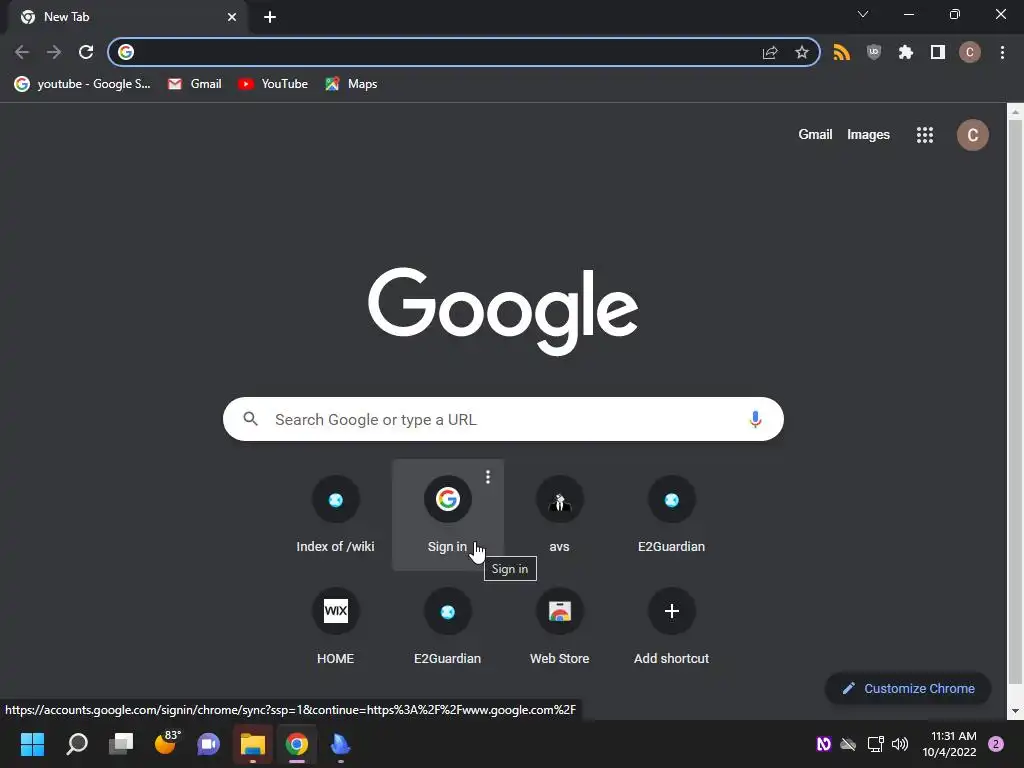Image resolution: width=1024 pixels, height=768 pixels.
Task: Go back with the back arrow
Action: coord(22,52)
